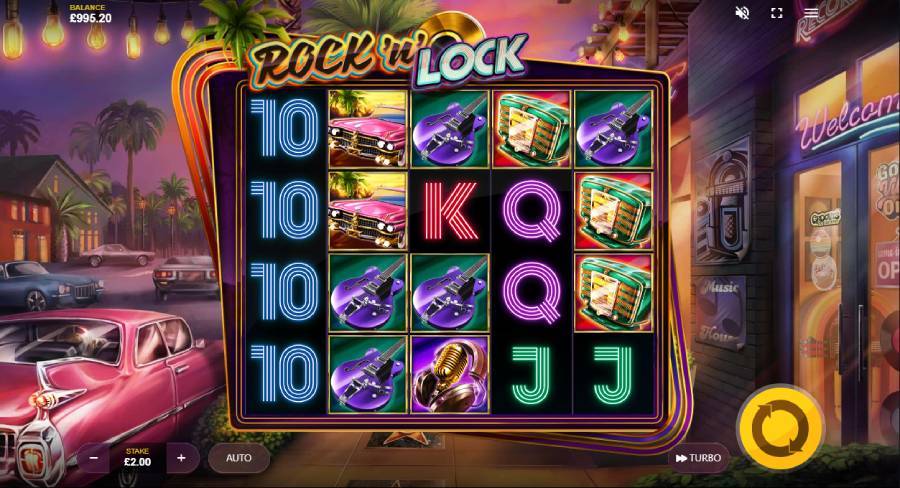Click the bottom-left purple guitar symbol
The width and height of the screenshot is (900, 488).
coord(368,374)
